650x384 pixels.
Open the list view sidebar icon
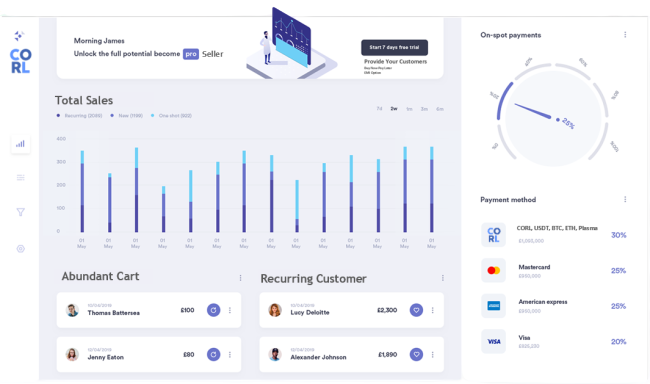click(20, 177)
